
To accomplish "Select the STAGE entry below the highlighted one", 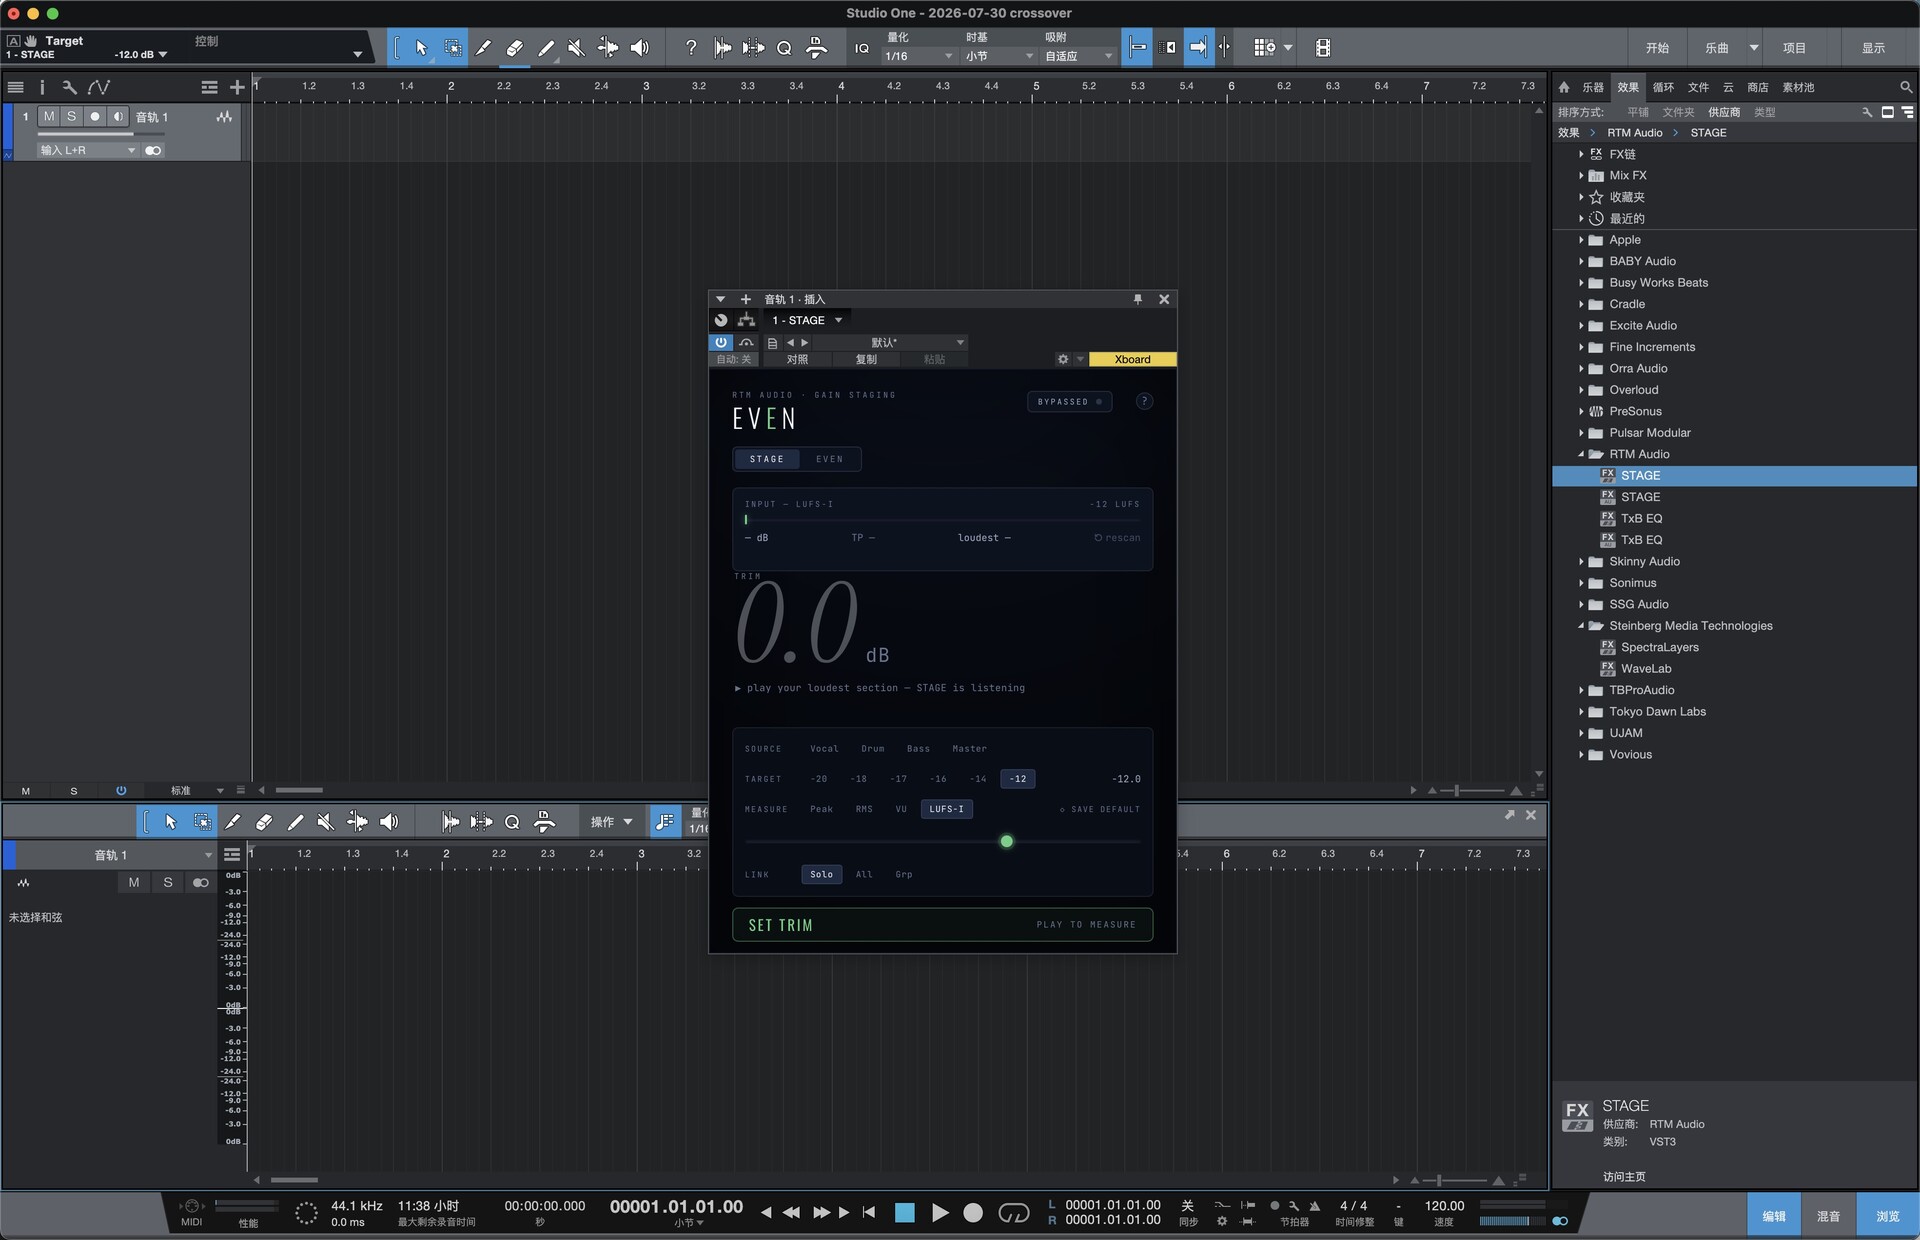I will [x=1640, y=497].
